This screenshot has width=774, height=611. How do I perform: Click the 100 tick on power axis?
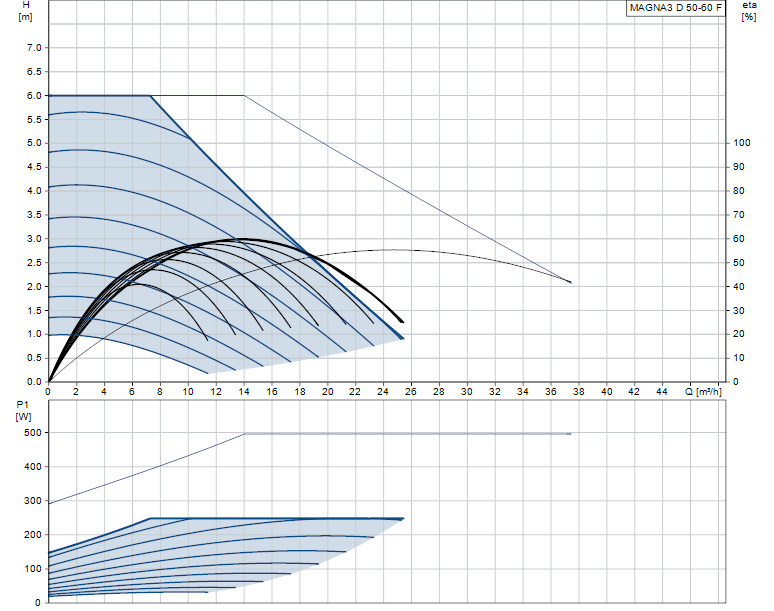click(33, 569)
